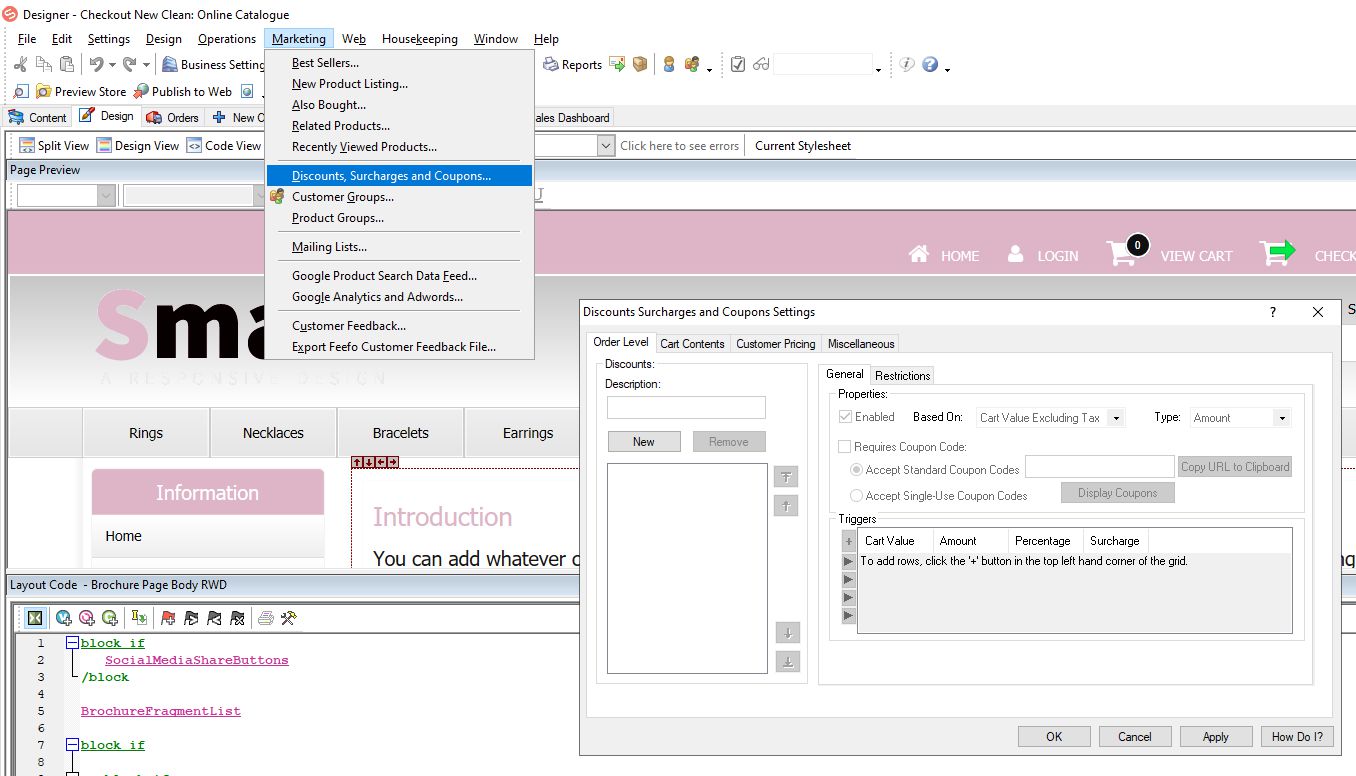
Task: Select Accept Single-Use Coupon Codes option
Action: click(x=856, y=495)
